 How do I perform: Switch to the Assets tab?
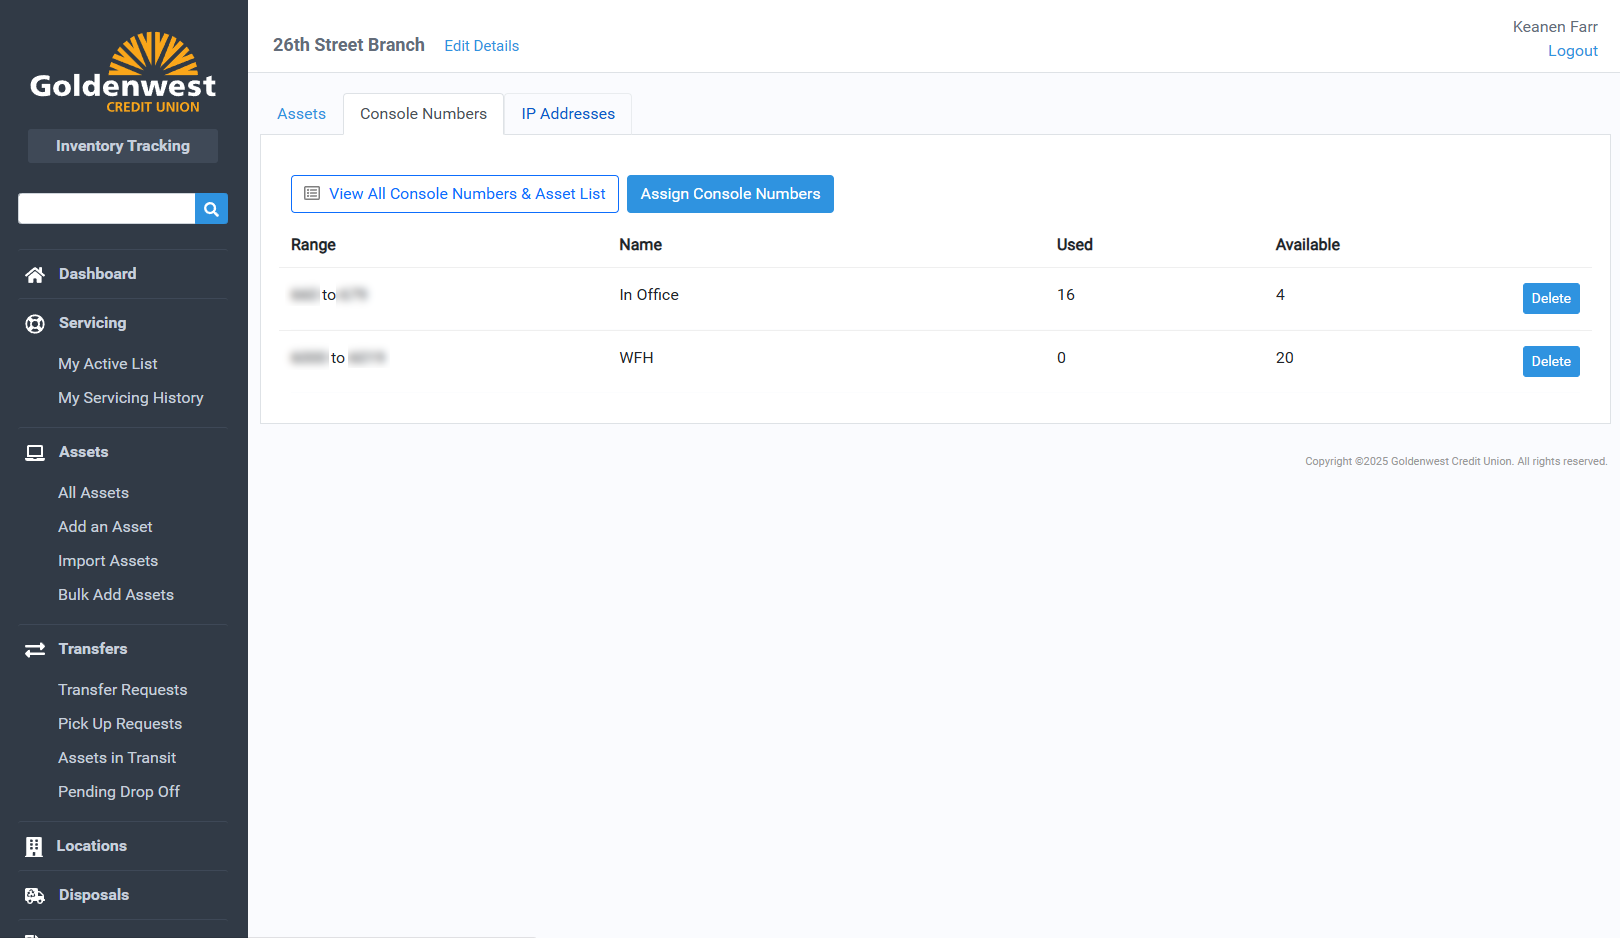301,114
